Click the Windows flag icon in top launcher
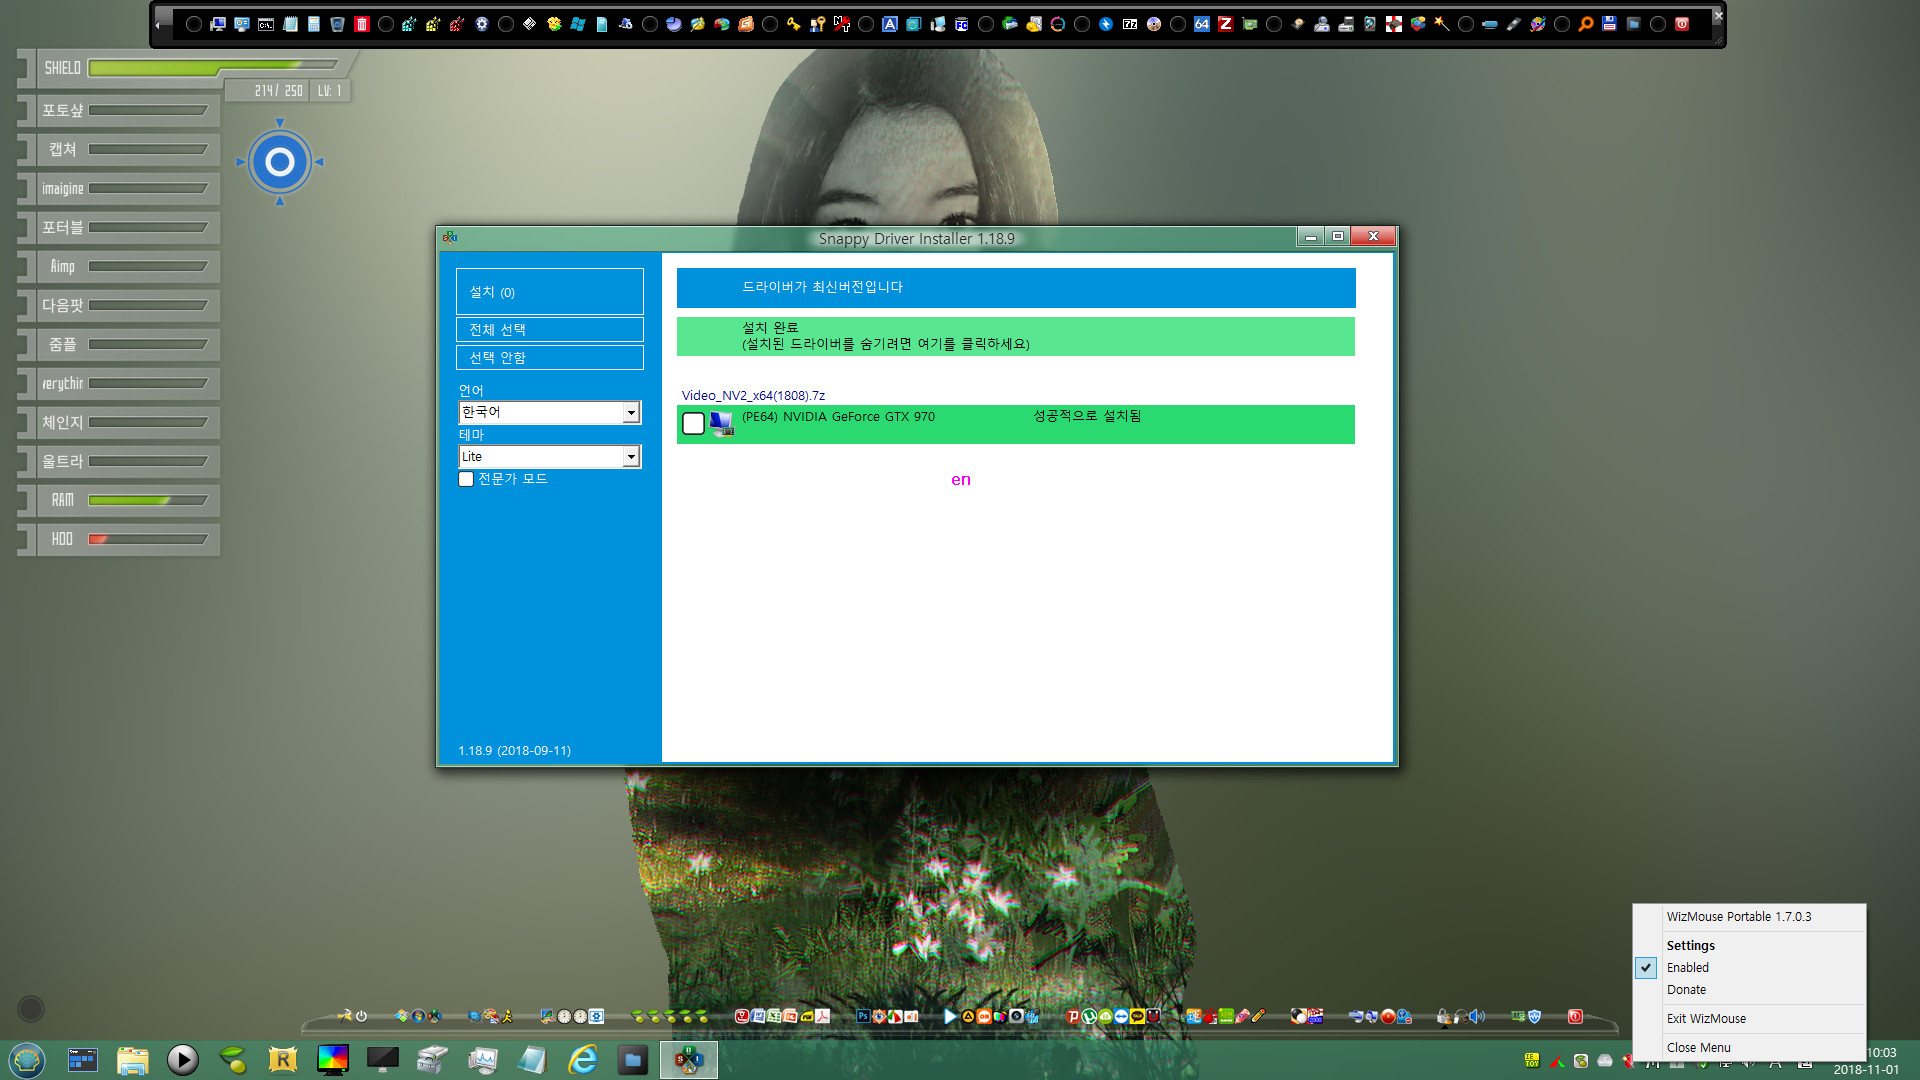The image size is (1920, 1080). (x=578, y=24)
